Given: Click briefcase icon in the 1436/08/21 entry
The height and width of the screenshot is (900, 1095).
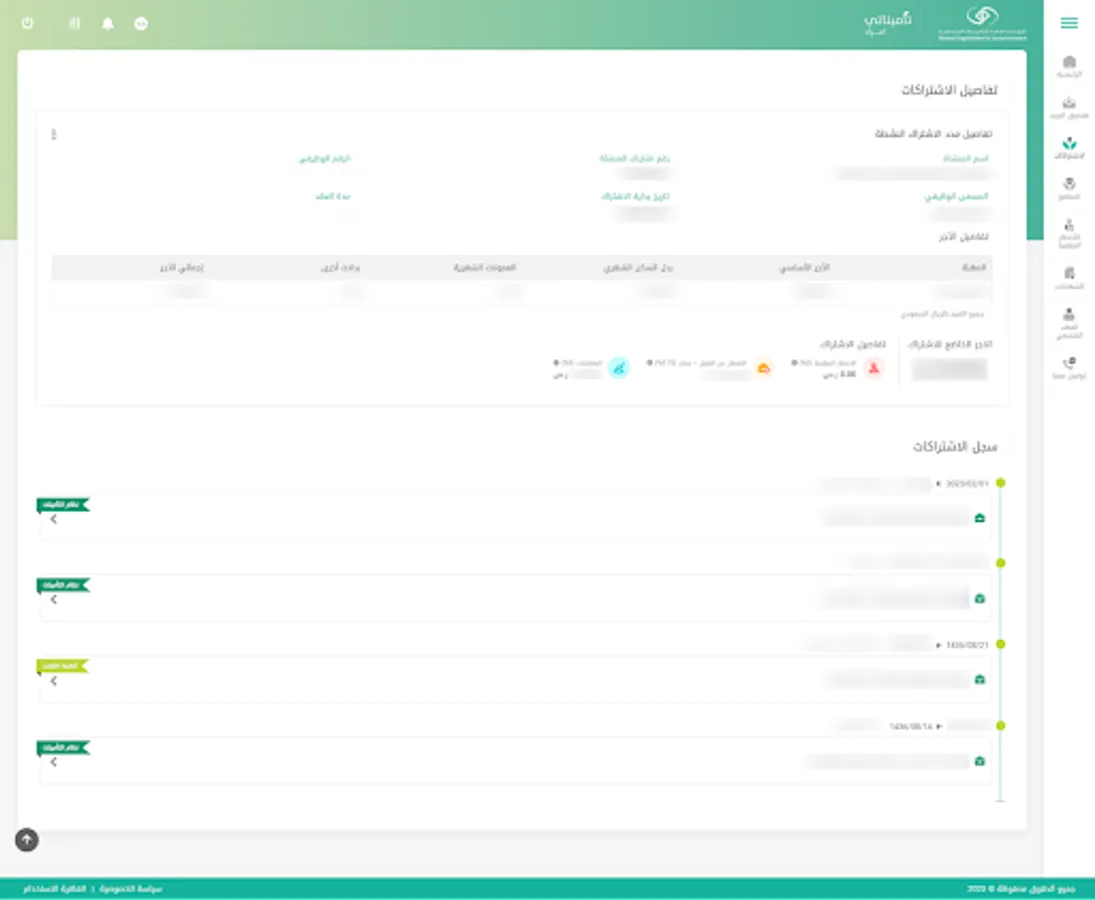Looking at the screenshot, I should pyautogui.click(x=980, y=679).
